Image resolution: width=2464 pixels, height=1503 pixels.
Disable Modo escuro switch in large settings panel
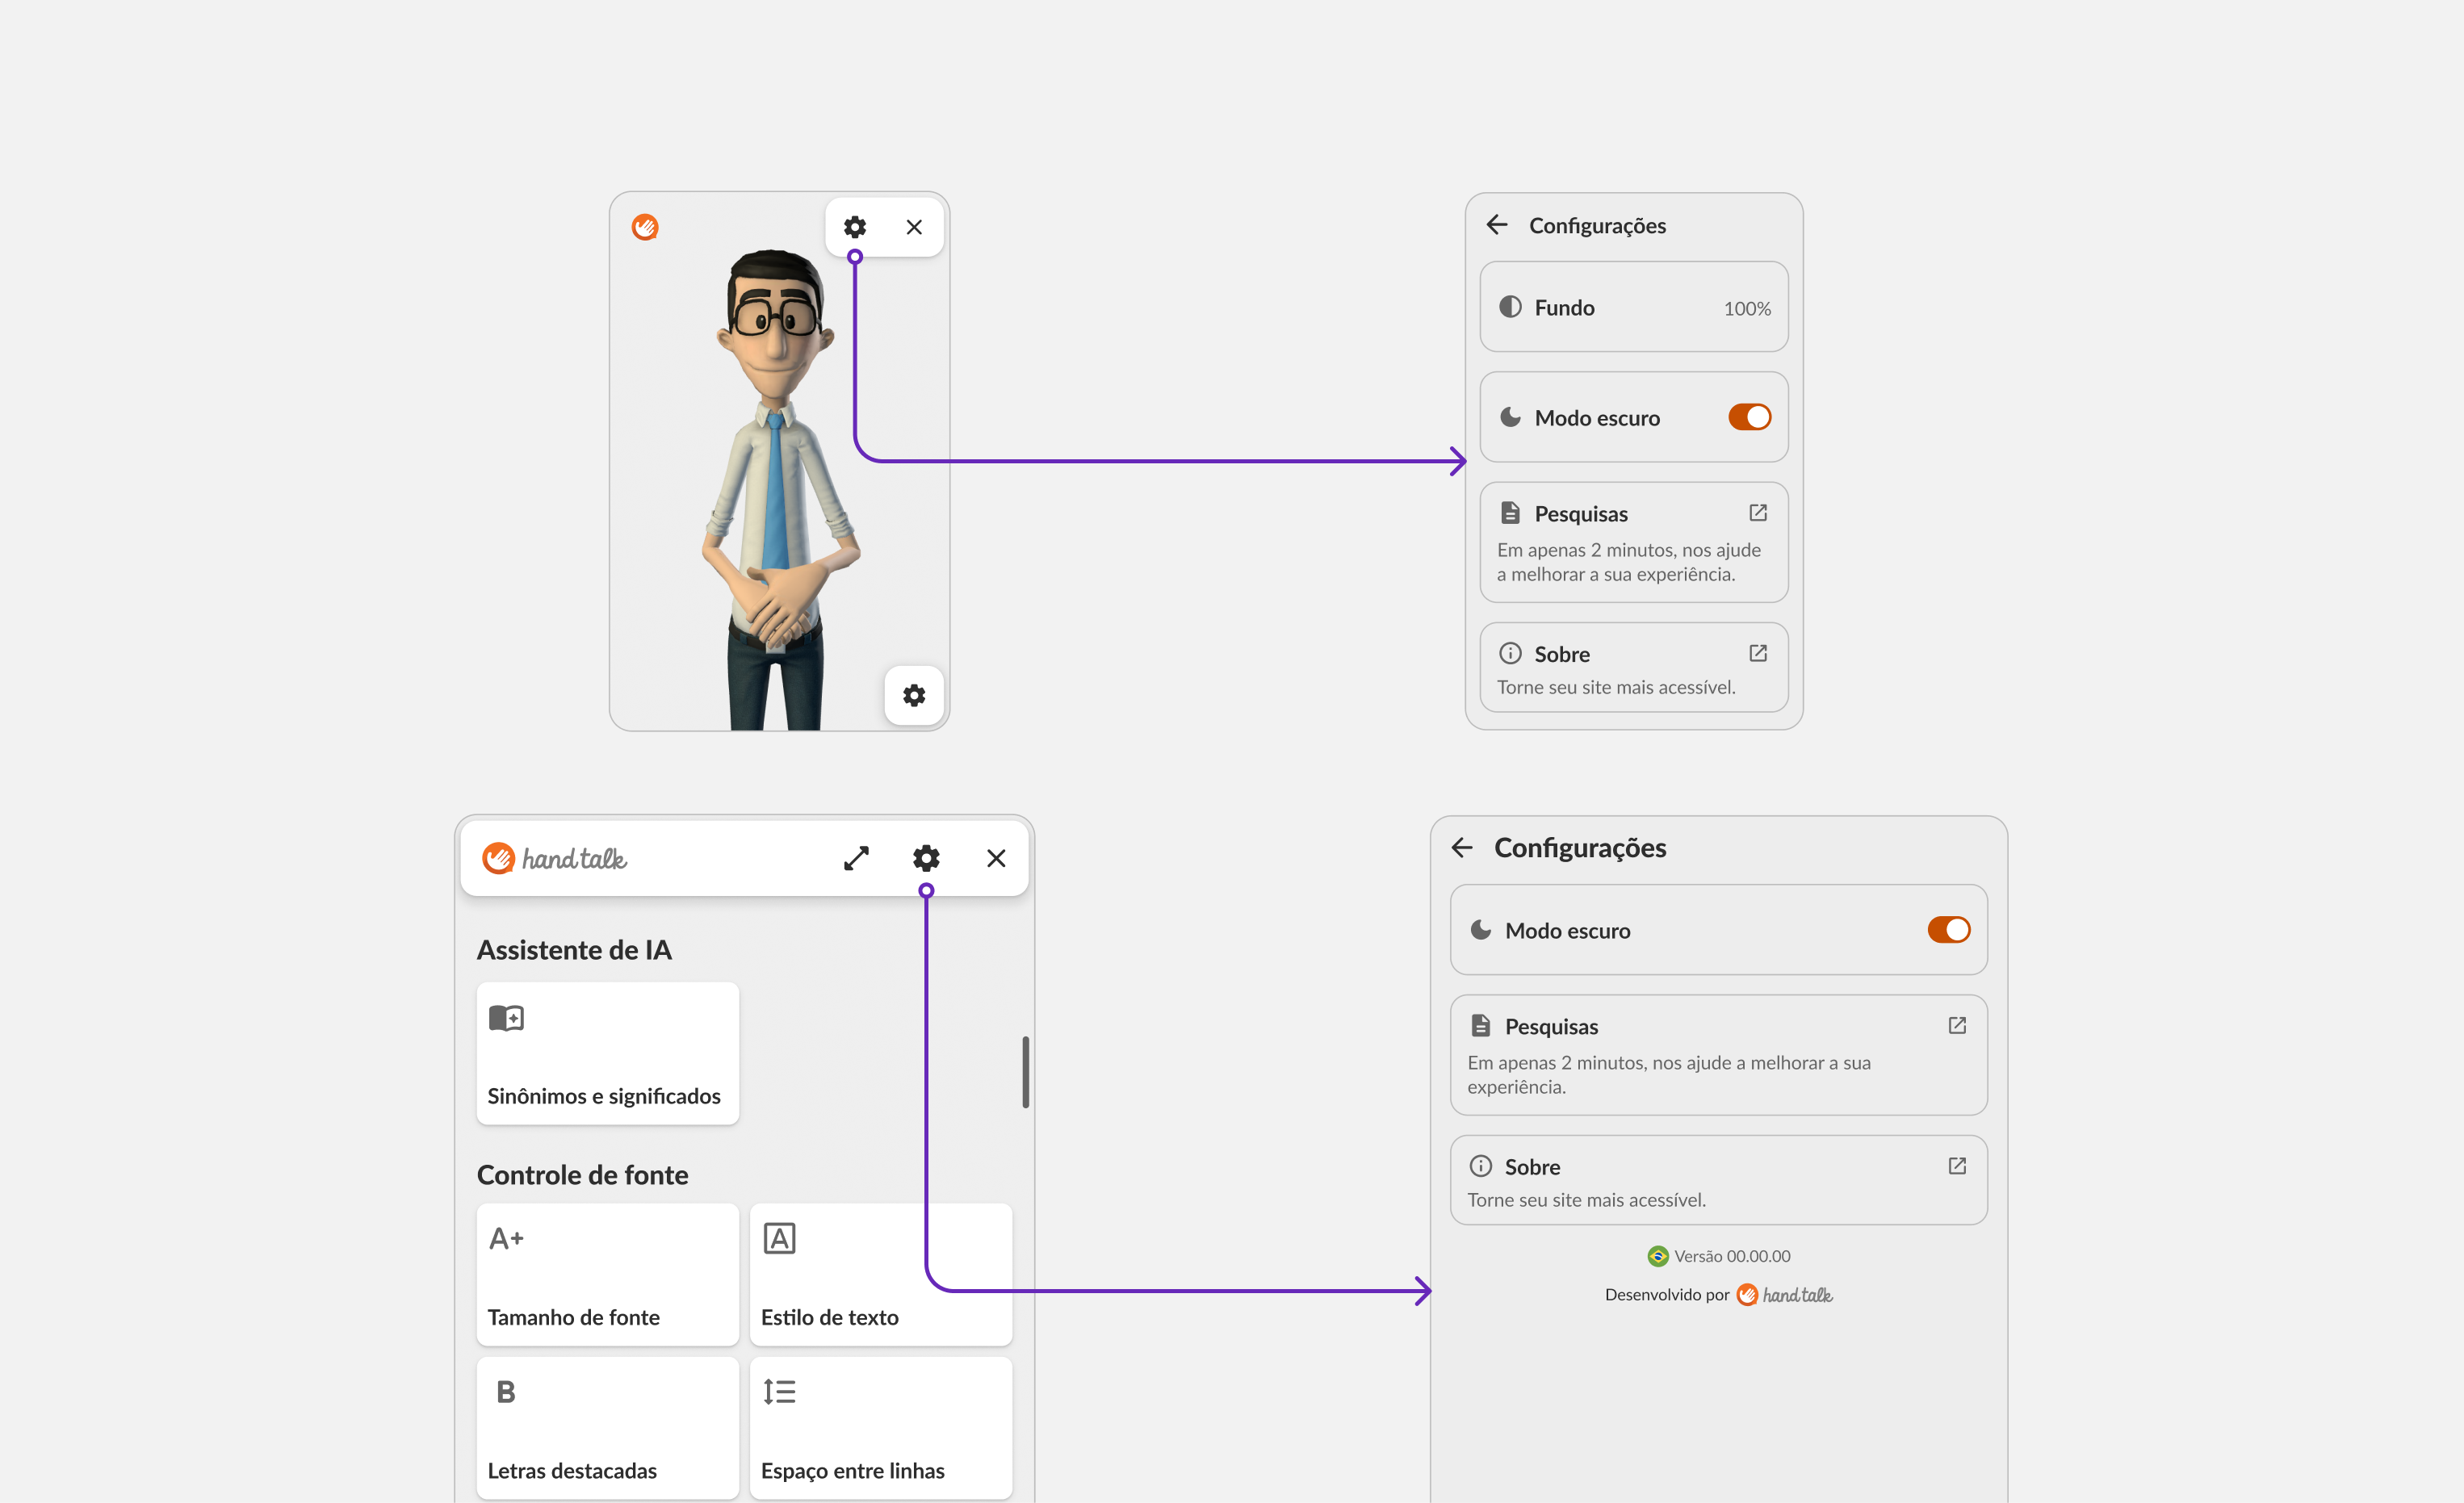[1947, 930]
